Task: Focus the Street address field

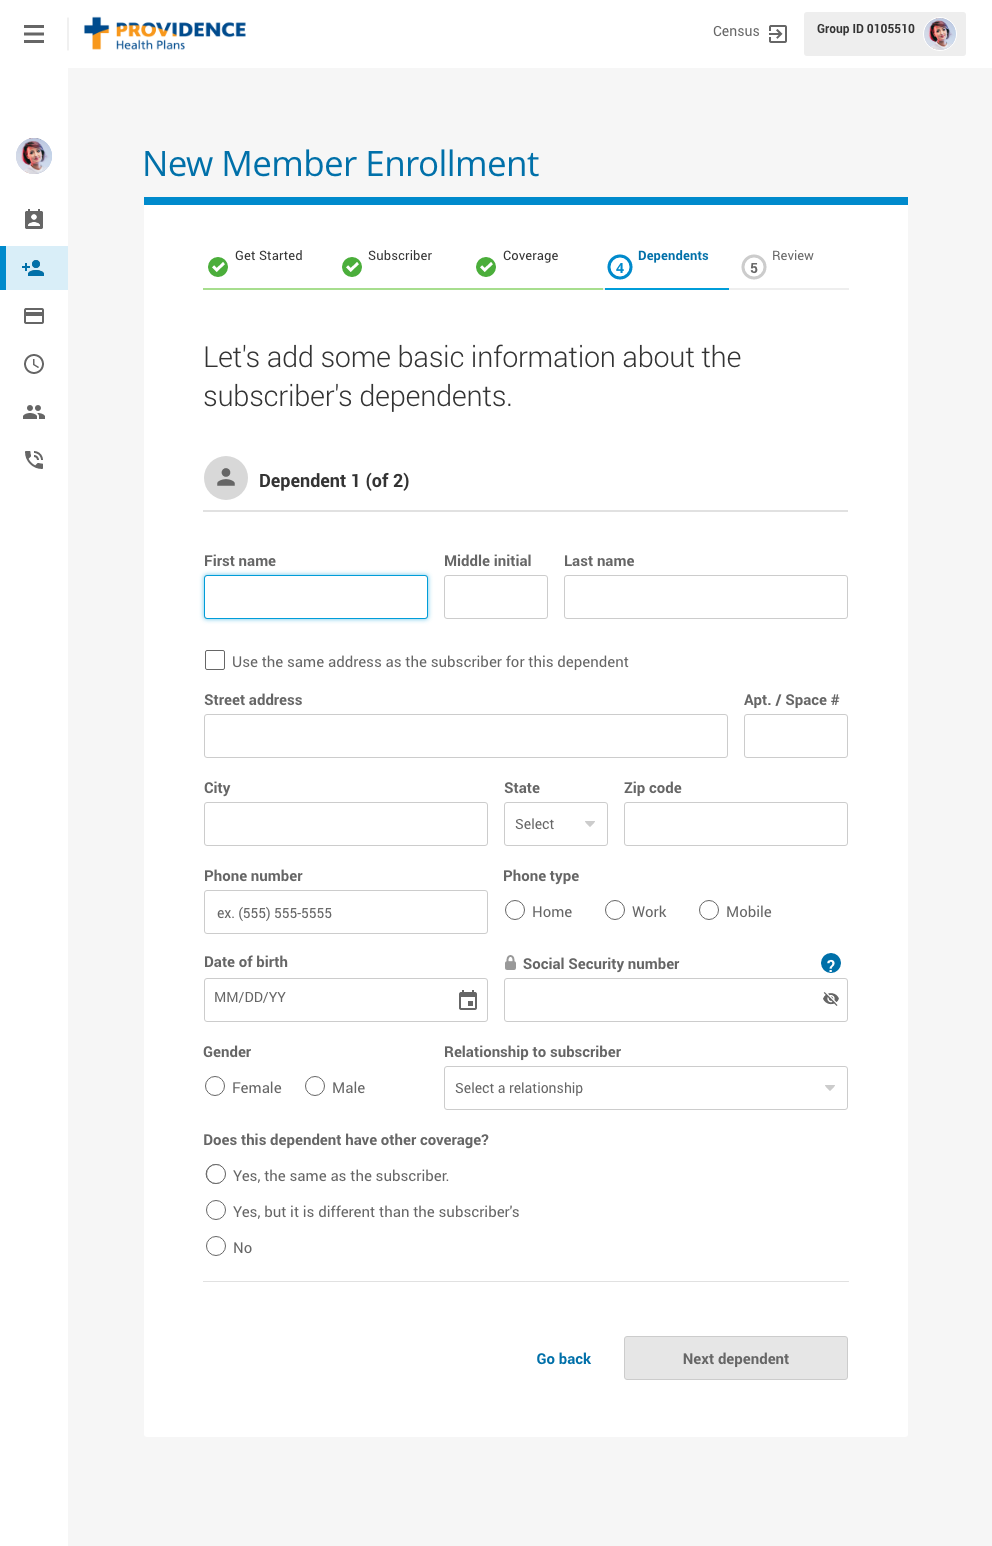Action: pos(466,736)
